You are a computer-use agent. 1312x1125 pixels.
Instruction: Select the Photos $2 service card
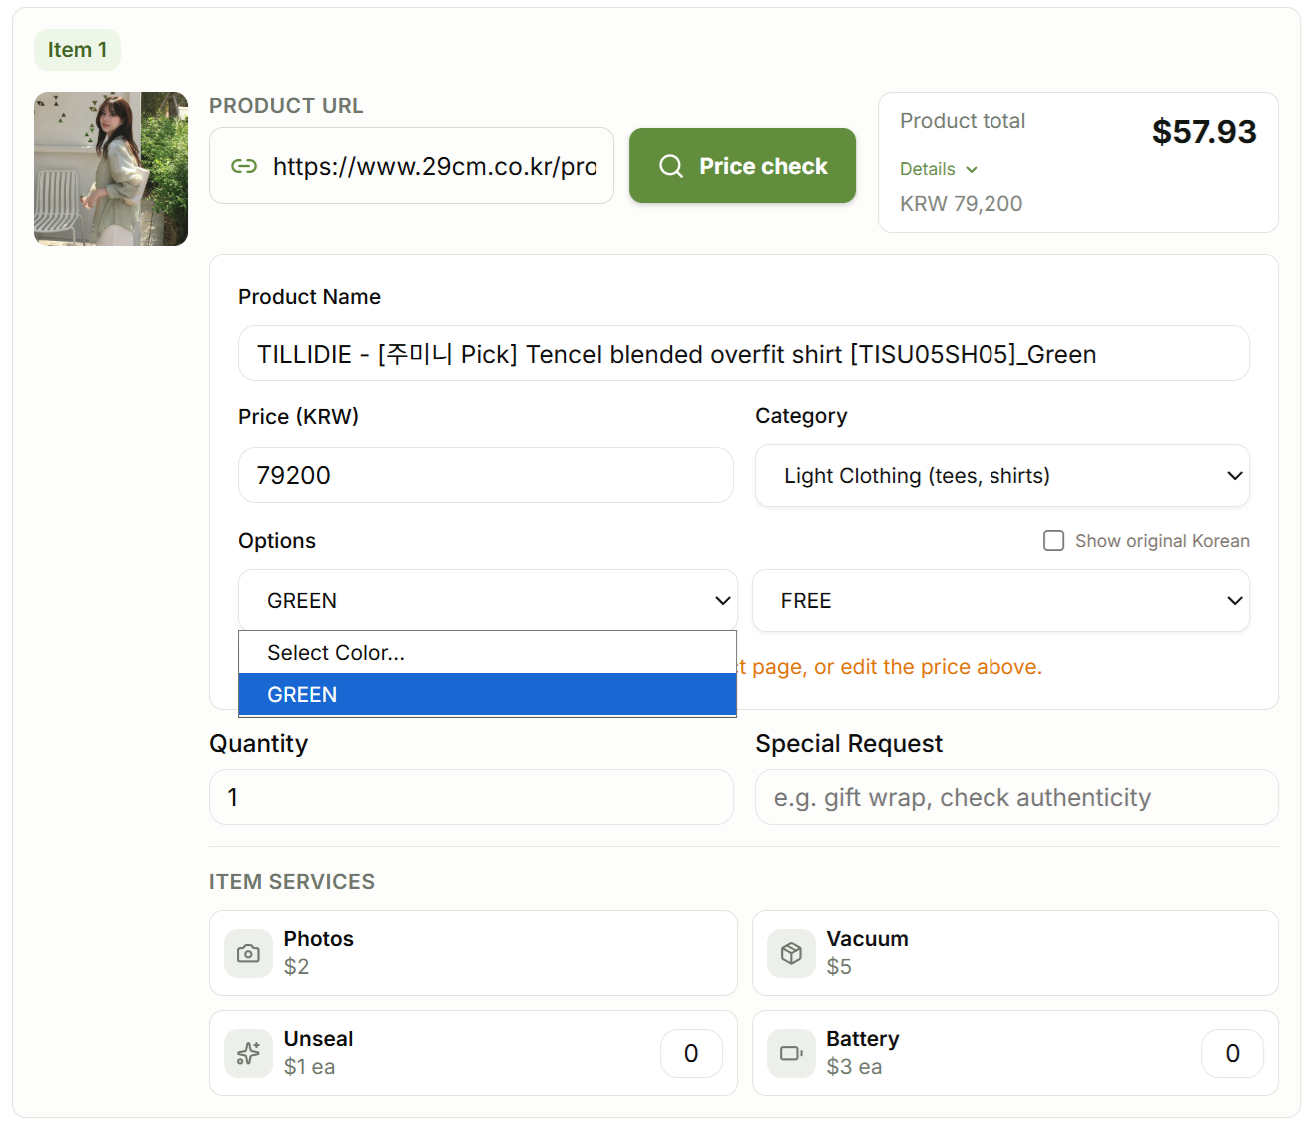[473, 953]
